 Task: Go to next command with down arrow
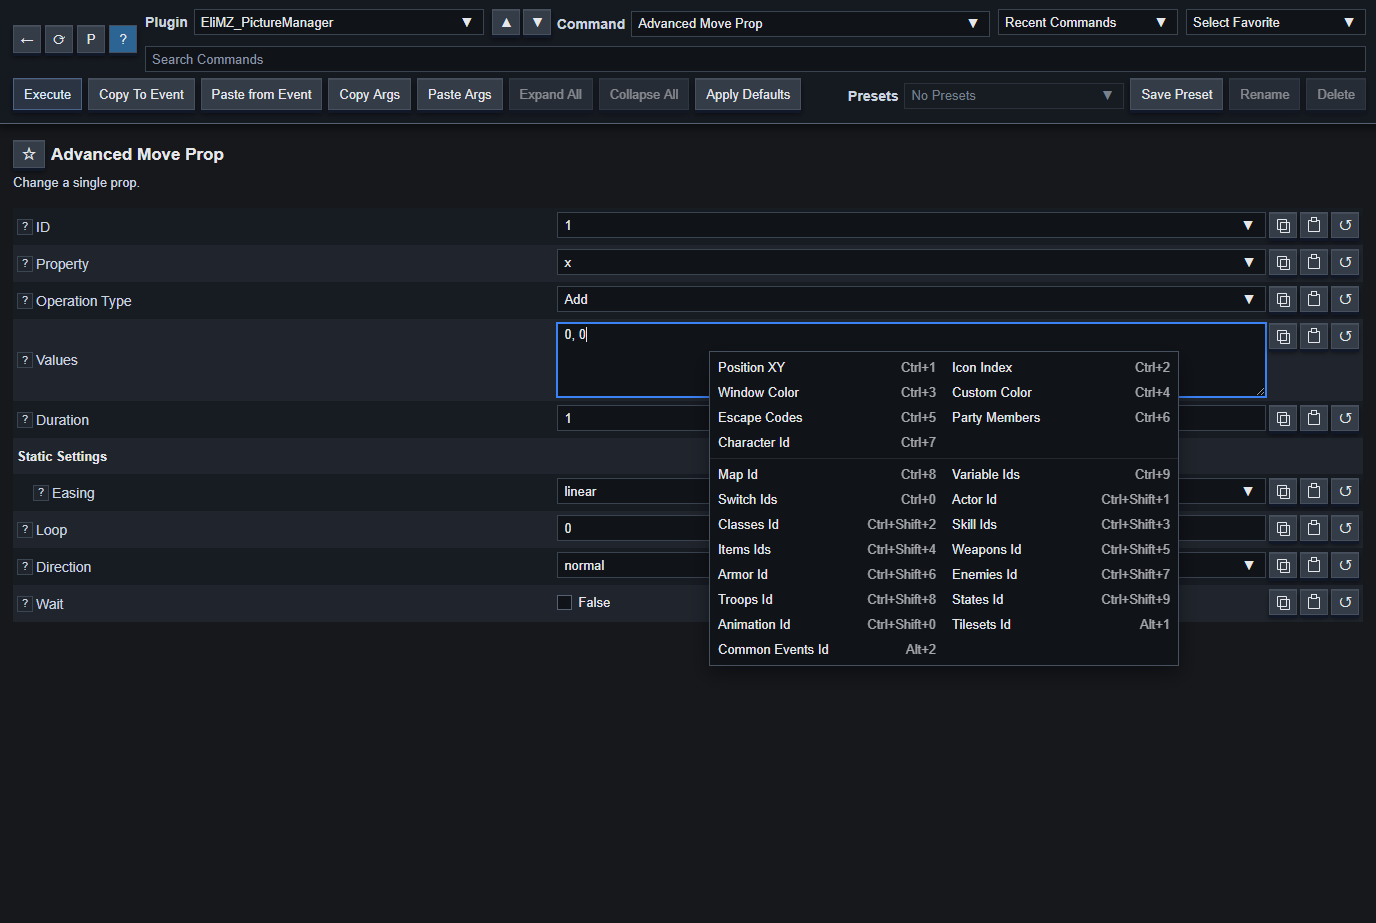click(x=537, y=22)
